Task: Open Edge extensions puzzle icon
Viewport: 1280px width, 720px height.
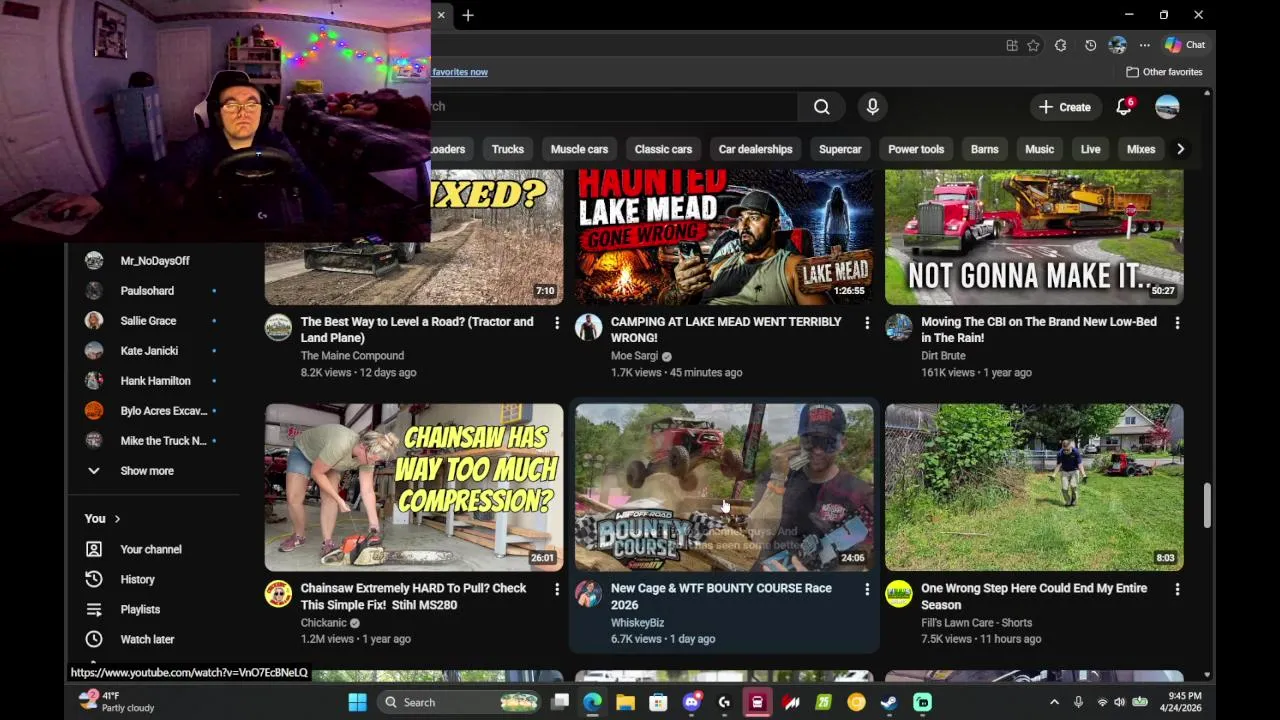Action: 1061,45
